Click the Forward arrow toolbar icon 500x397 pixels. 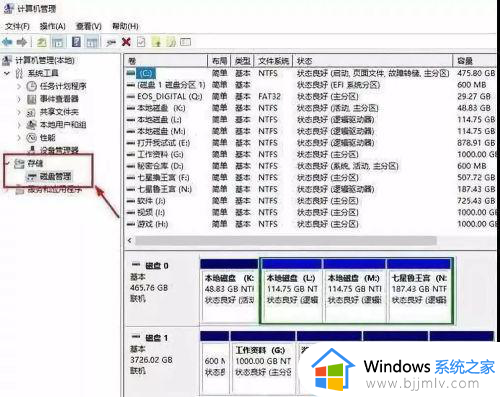[22, 42]
